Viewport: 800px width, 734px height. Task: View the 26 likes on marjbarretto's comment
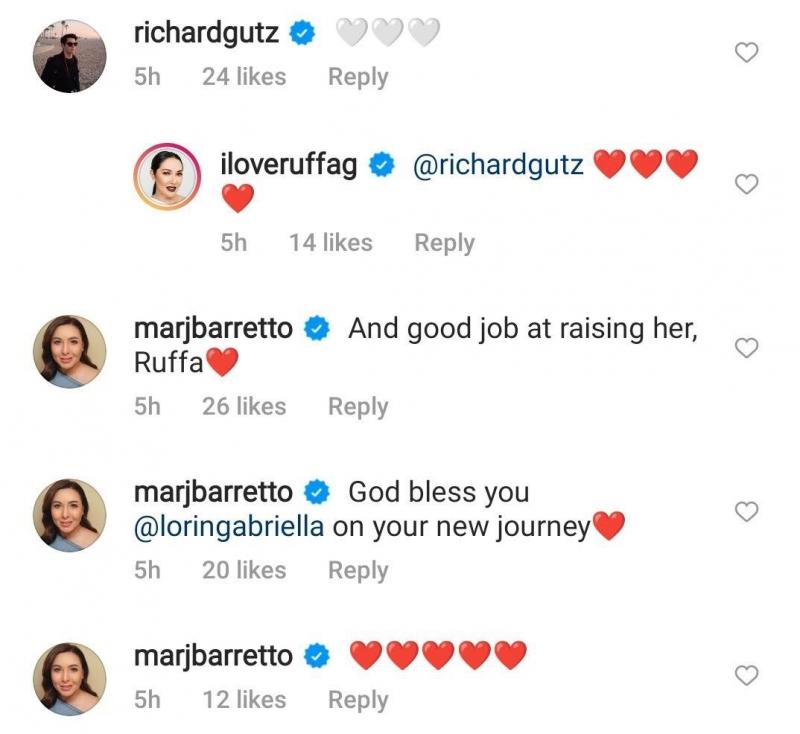(244, 407)
